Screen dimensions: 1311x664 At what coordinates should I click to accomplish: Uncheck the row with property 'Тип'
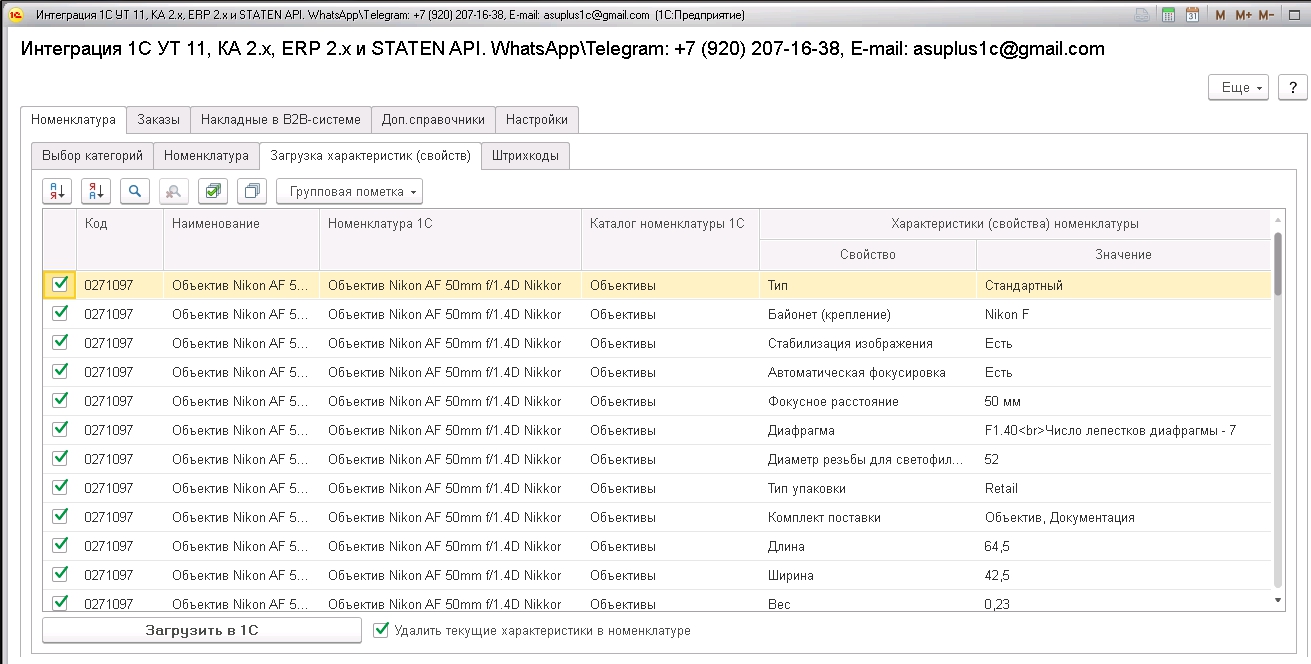click(x=60, y=285)
